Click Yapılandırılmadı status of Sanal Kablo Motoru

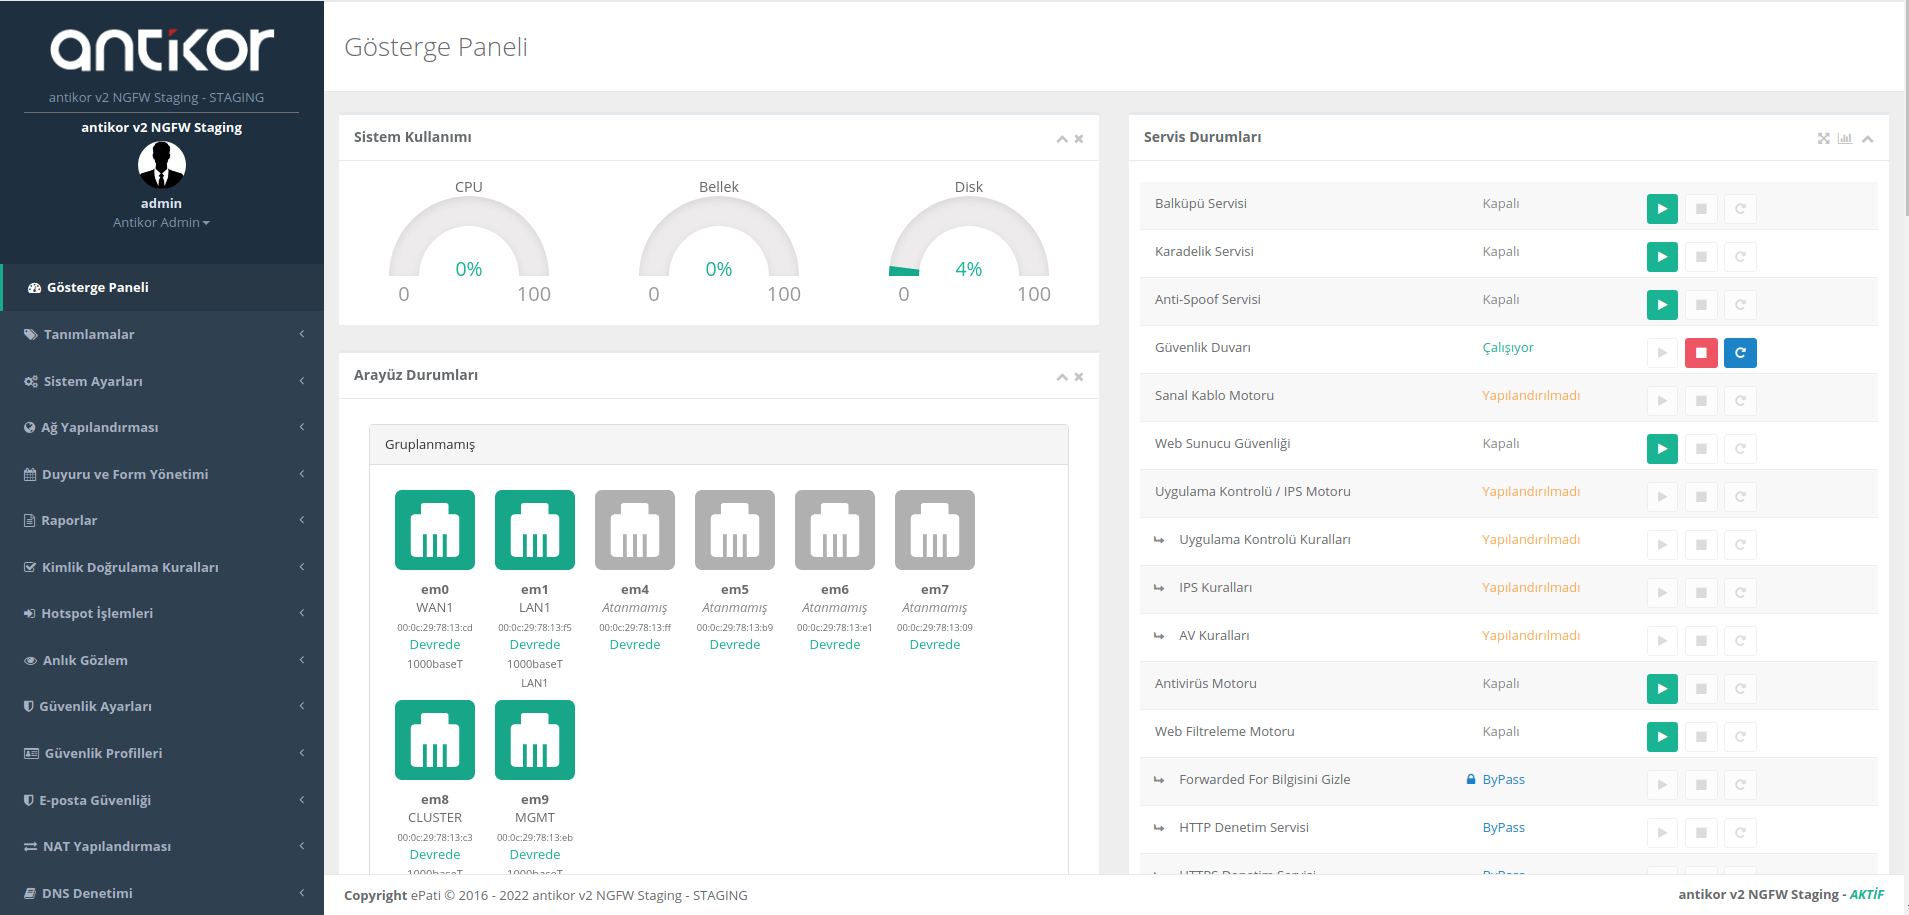click(x=1531, y=396)
